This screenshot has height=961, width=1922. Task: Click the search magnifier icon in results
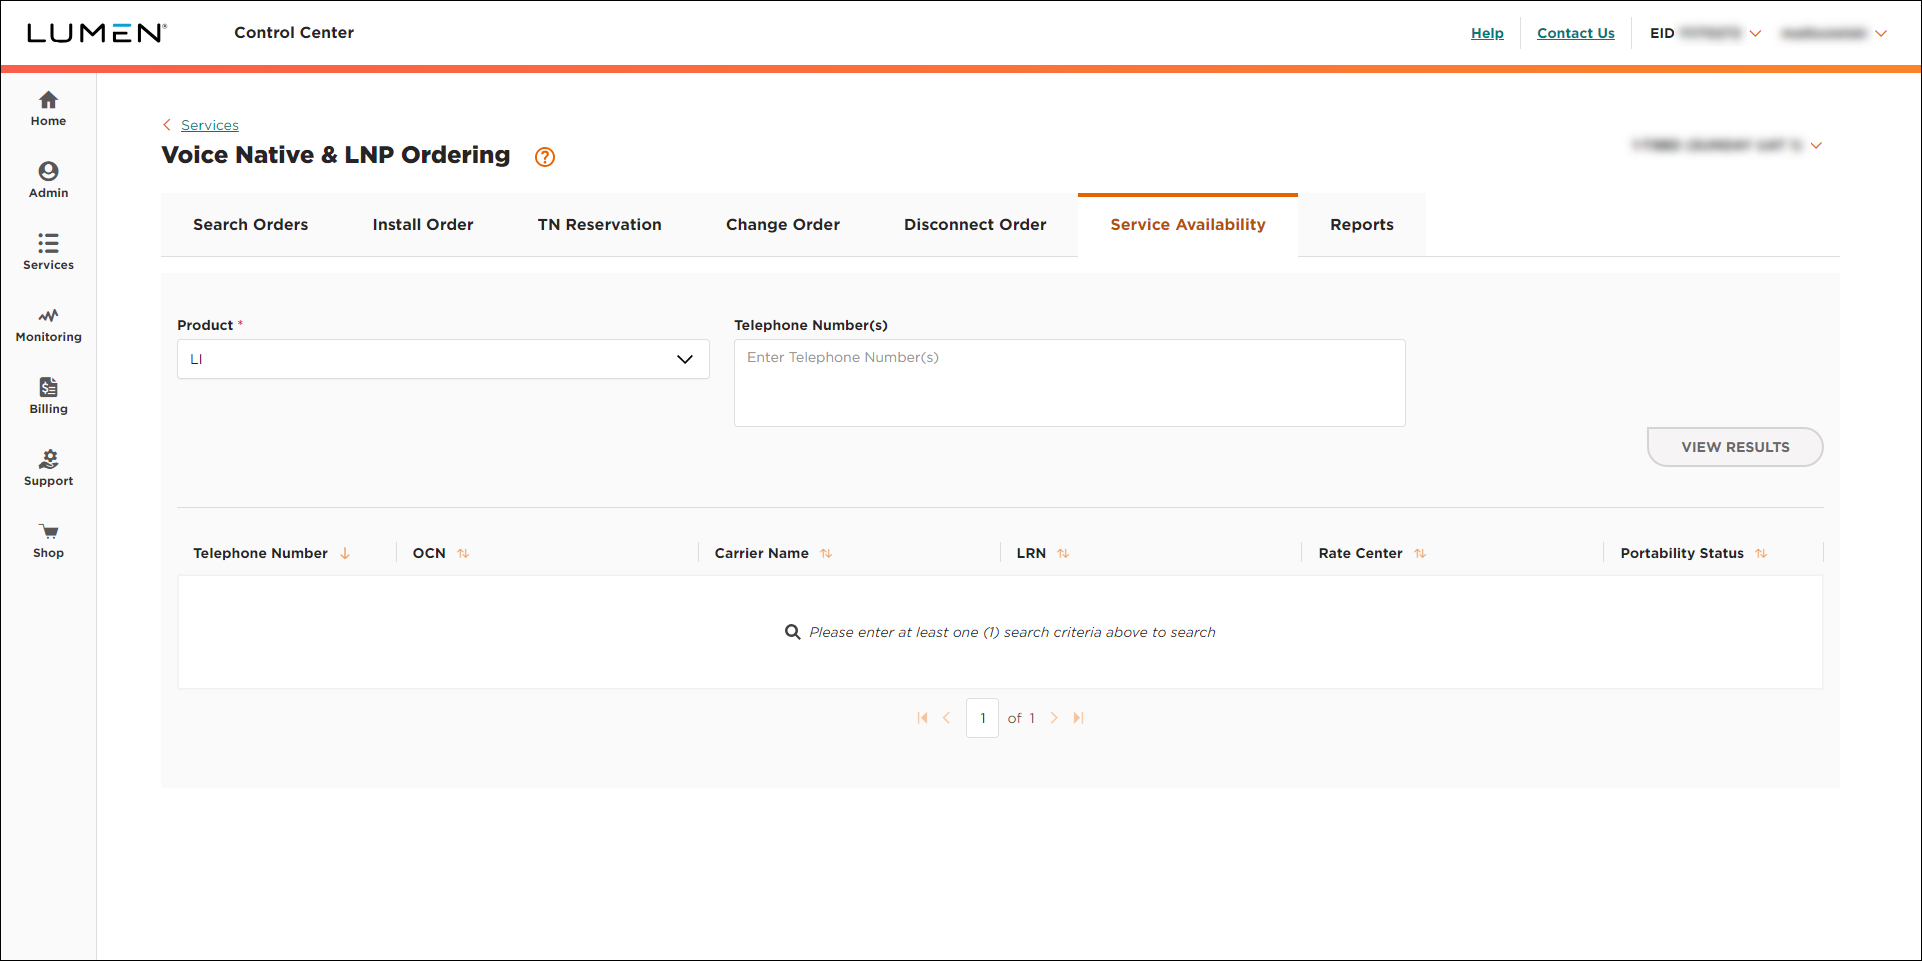pos(793,632)
